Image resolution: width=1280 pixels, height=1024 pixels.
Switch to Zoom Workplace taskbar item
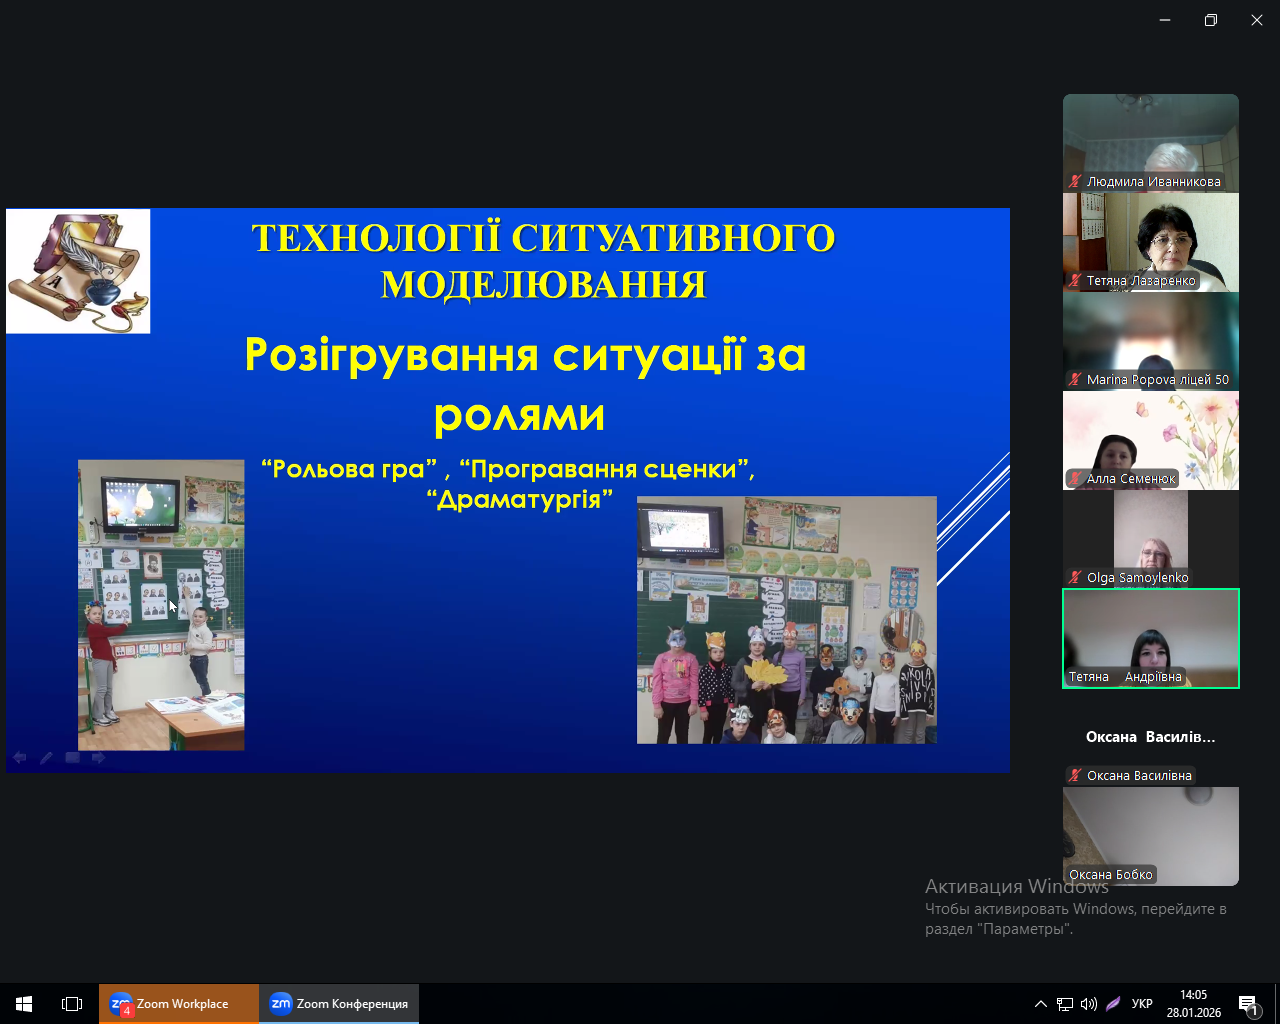(x=179, y=1003)
